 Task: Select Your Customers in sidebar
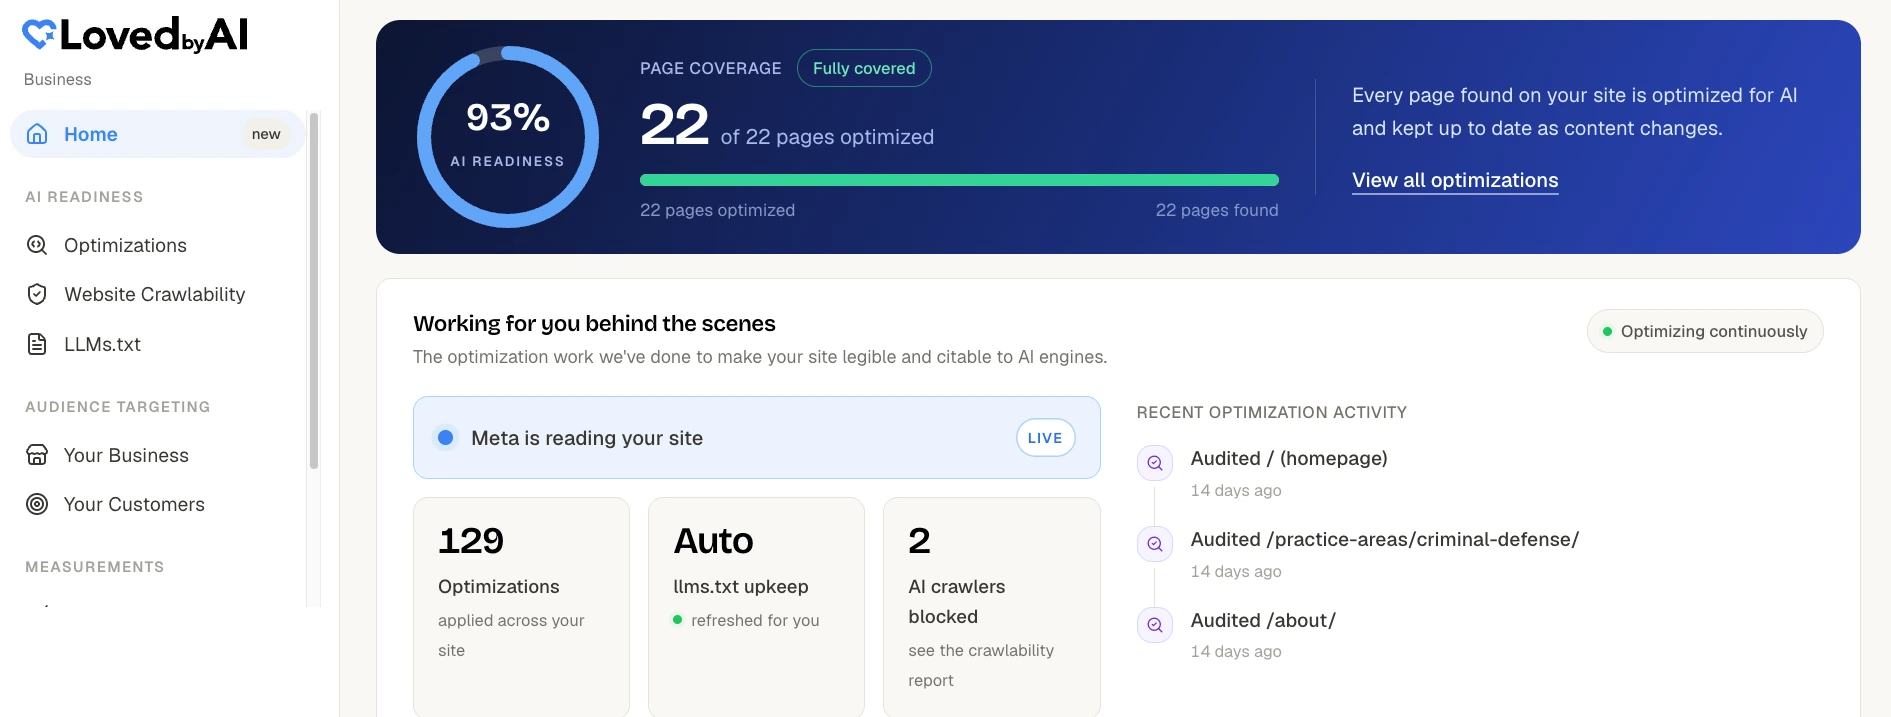click(157, 504)
